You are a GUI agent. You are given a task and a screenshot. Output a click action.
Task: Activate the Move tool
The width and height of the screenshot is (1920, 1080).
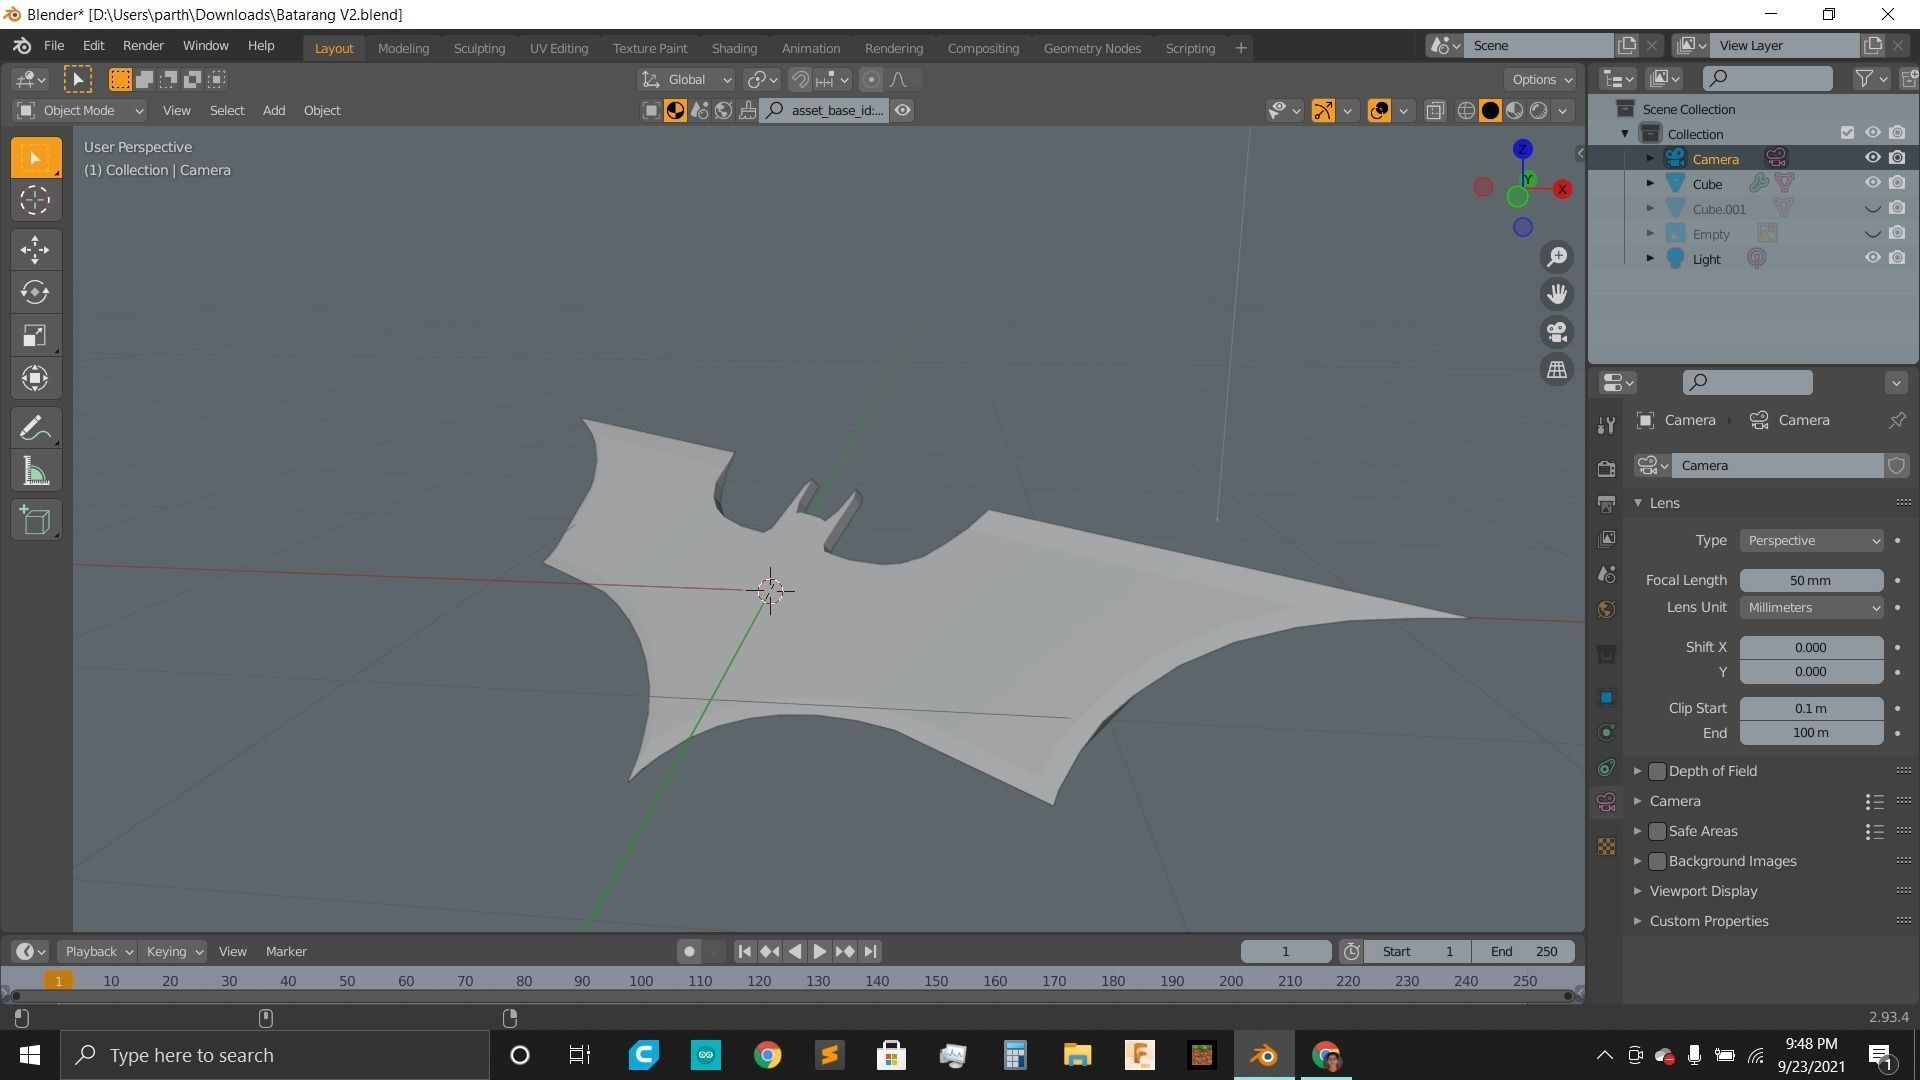pyautogui.click(x=35, y=250)
